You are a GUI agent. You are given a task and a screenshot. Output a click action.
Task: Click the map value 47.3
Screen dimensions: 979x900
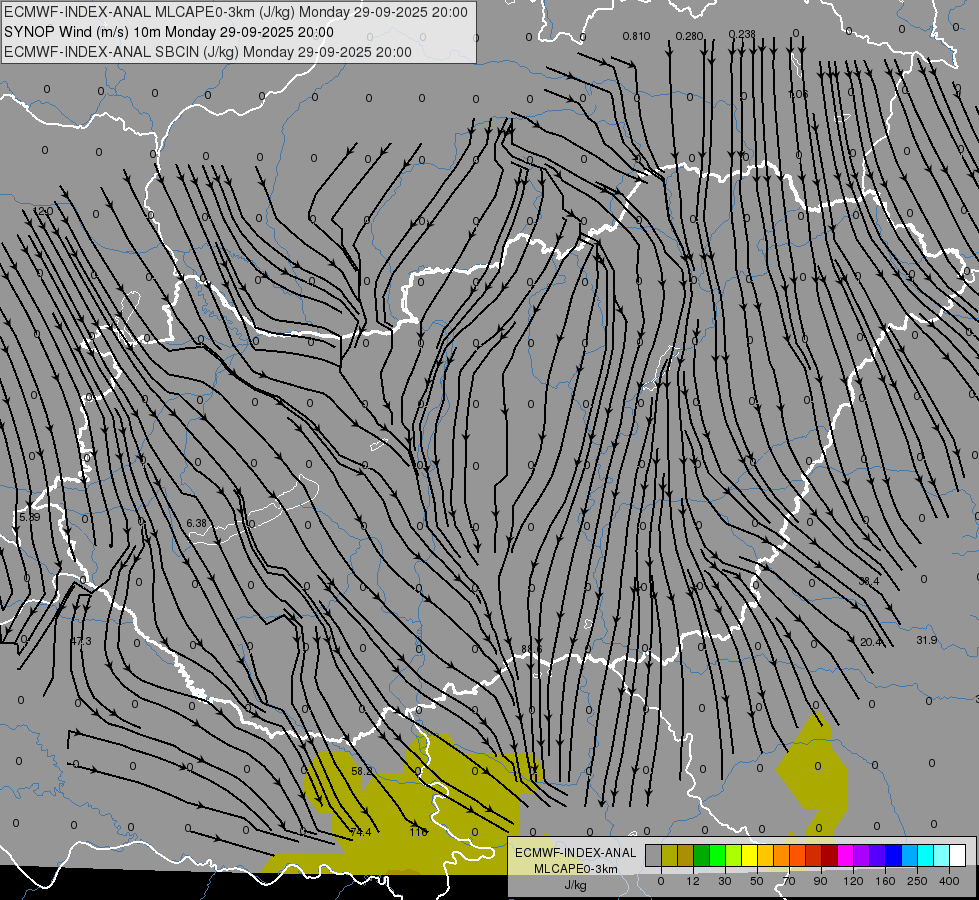(x=81, y=641)
